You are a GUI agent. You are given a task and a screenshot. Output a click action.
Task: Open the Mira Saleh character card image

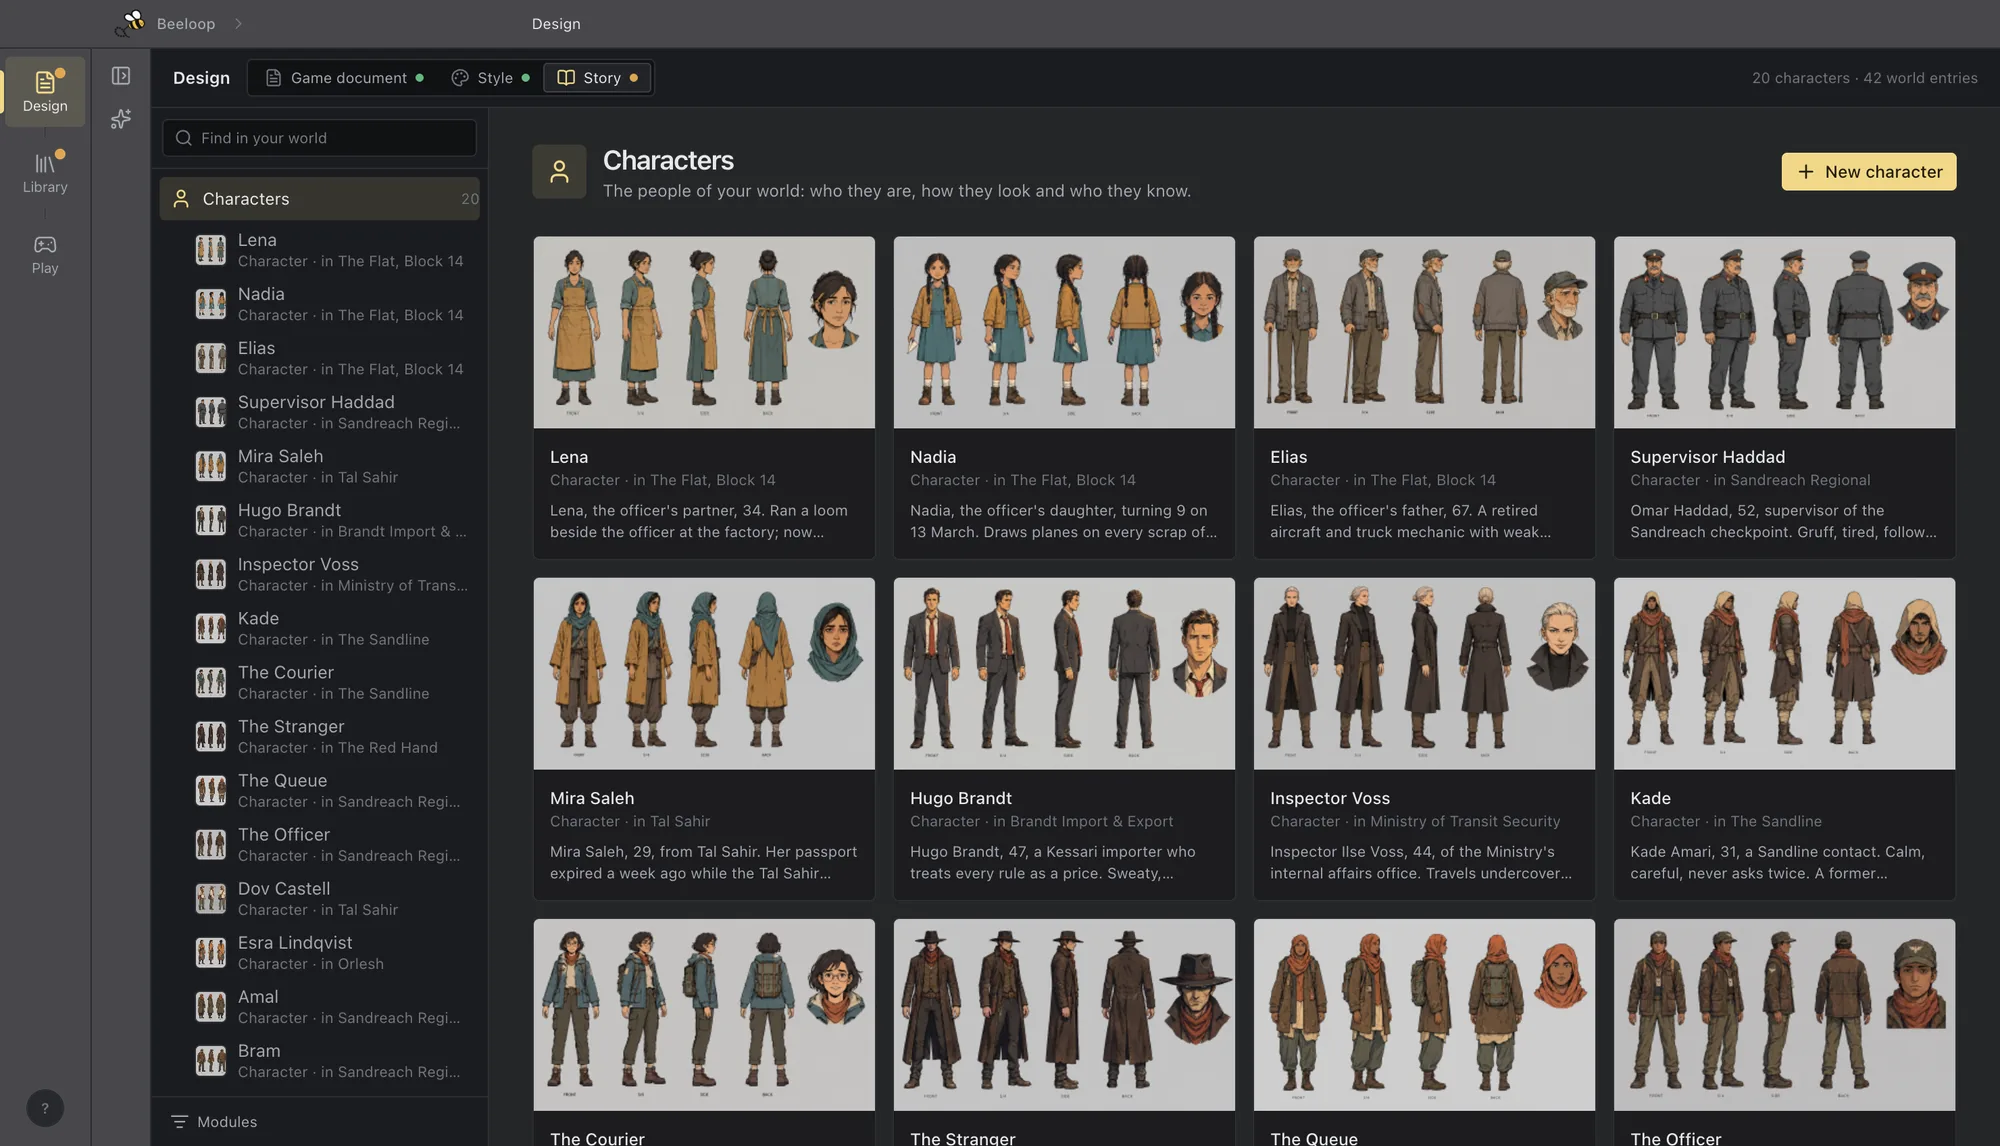pos(704,673)
